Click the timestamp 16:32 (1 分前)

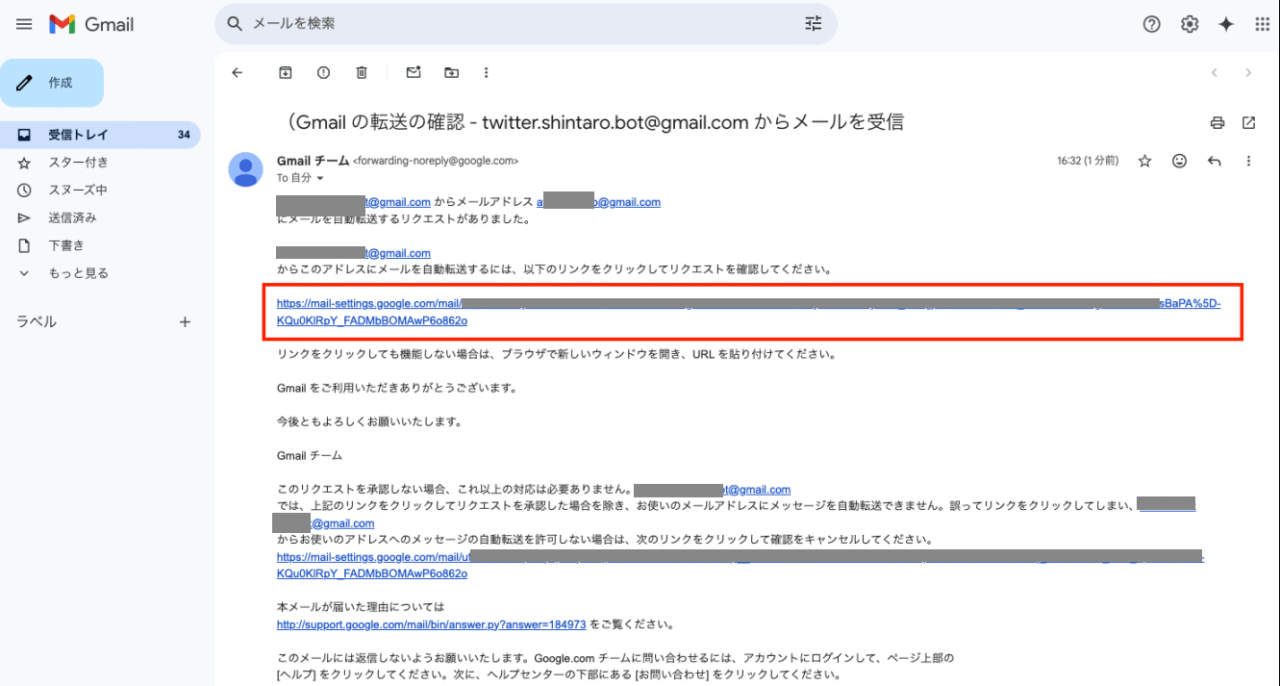click(x=1088, y=160)
